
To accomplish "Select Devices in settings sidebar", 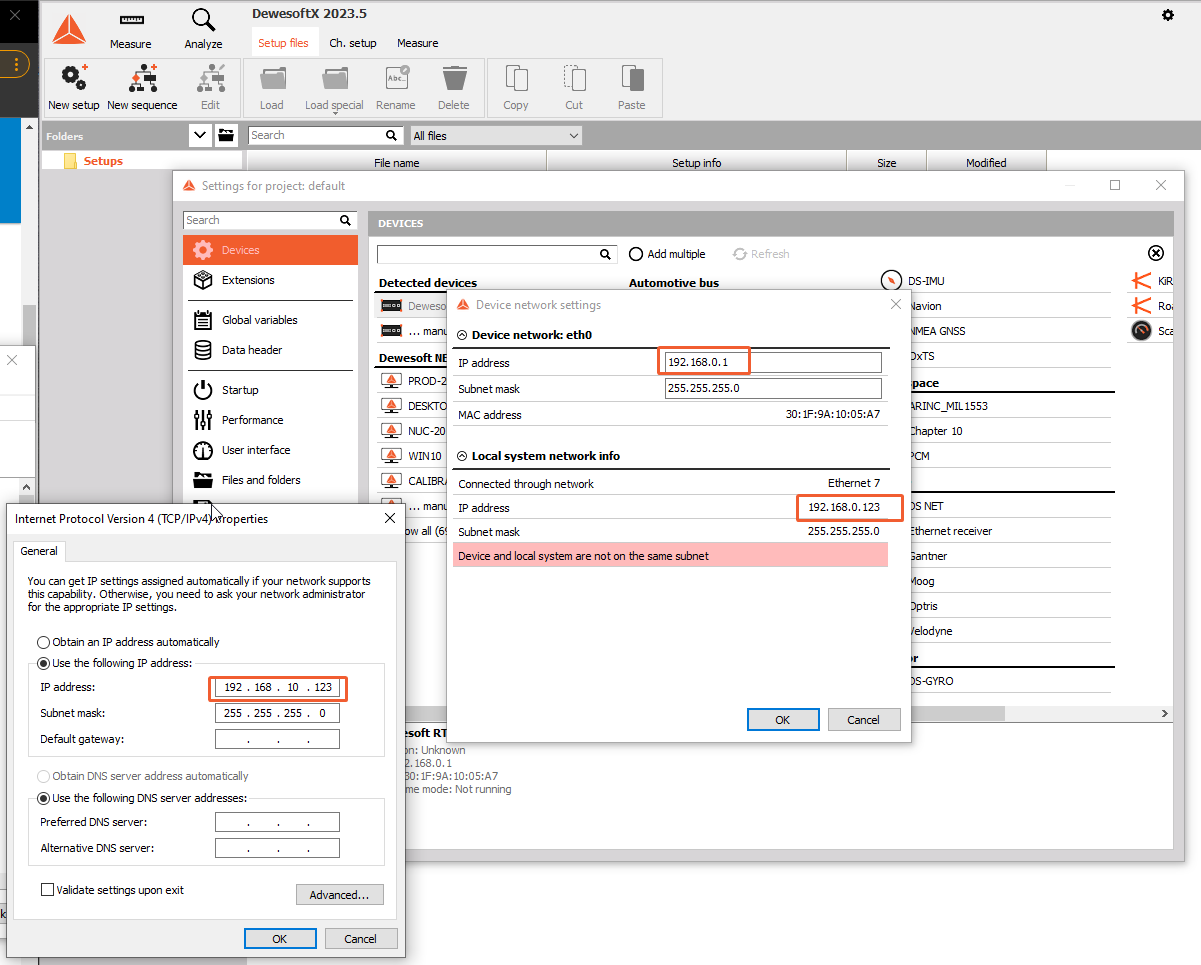I will [270, 250].
